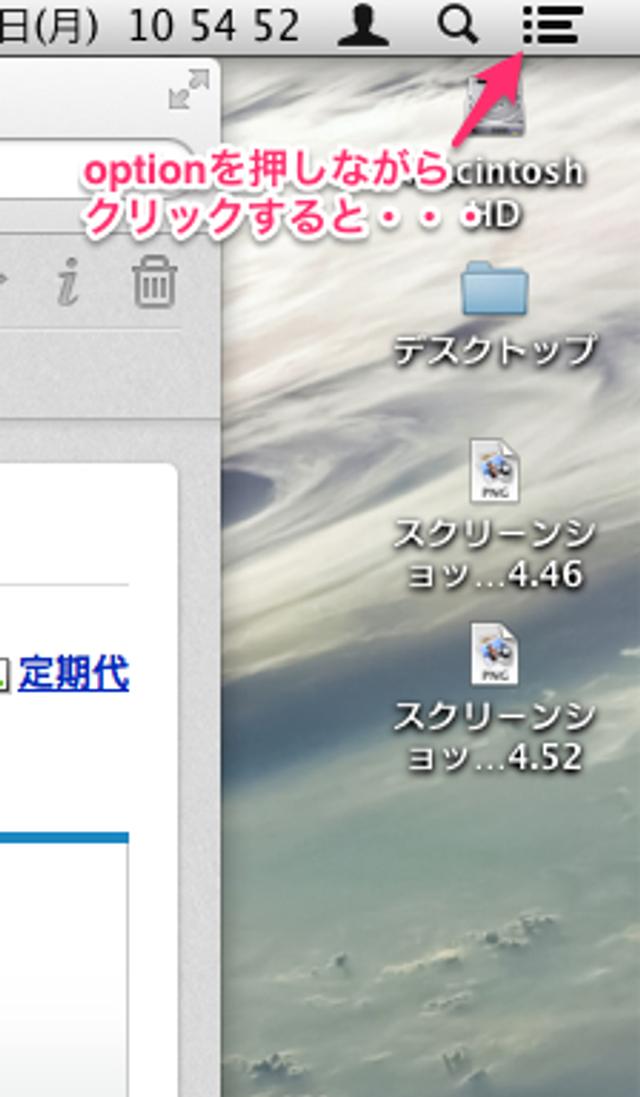The image size is (640, 1097).
Task: Select the スクリーンショッ…4.46 PNG file
Action: pyautogui.click(x=495, y=470)
